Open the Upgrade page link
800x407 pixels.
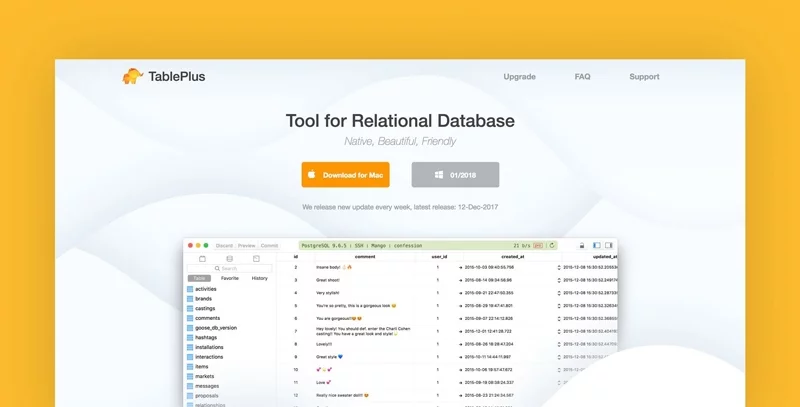pyautogui.click(x=519, y=77)
